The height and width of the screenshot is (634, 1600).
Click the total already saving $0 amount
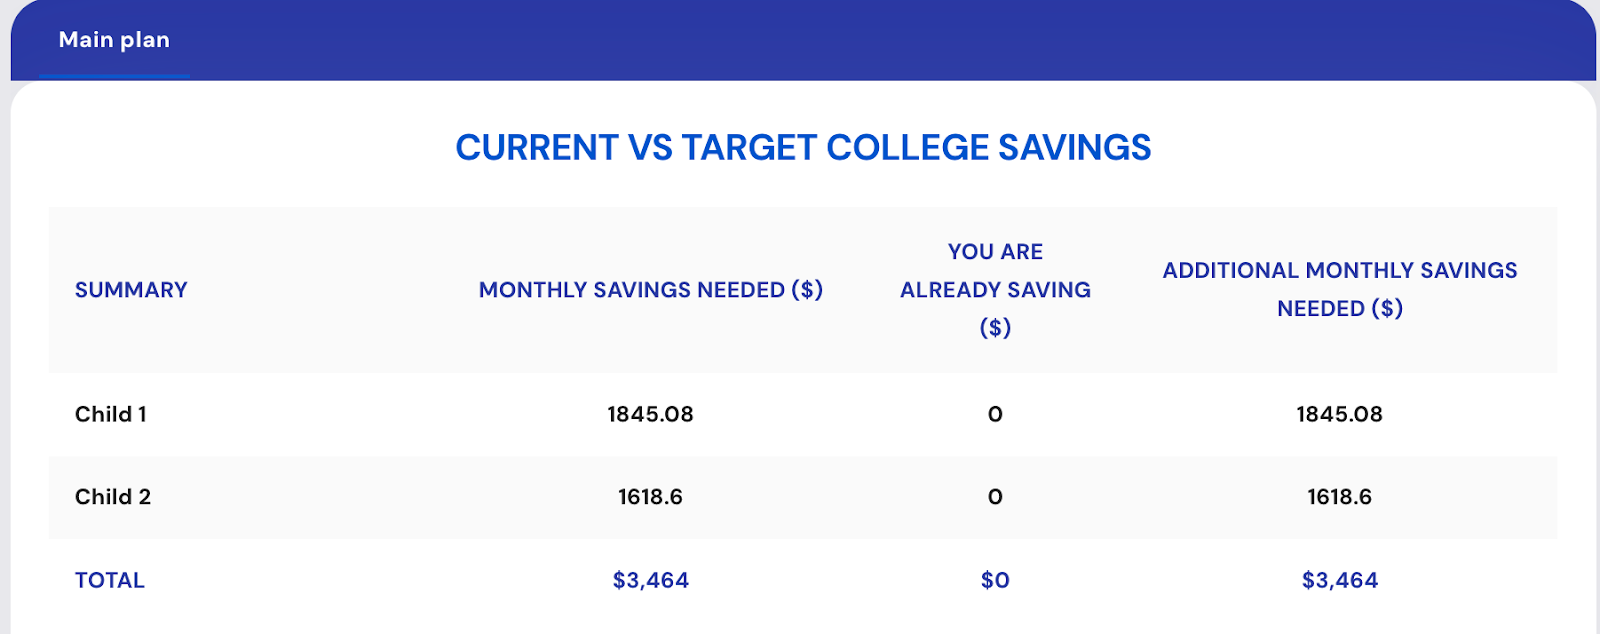tap(995, 580)
